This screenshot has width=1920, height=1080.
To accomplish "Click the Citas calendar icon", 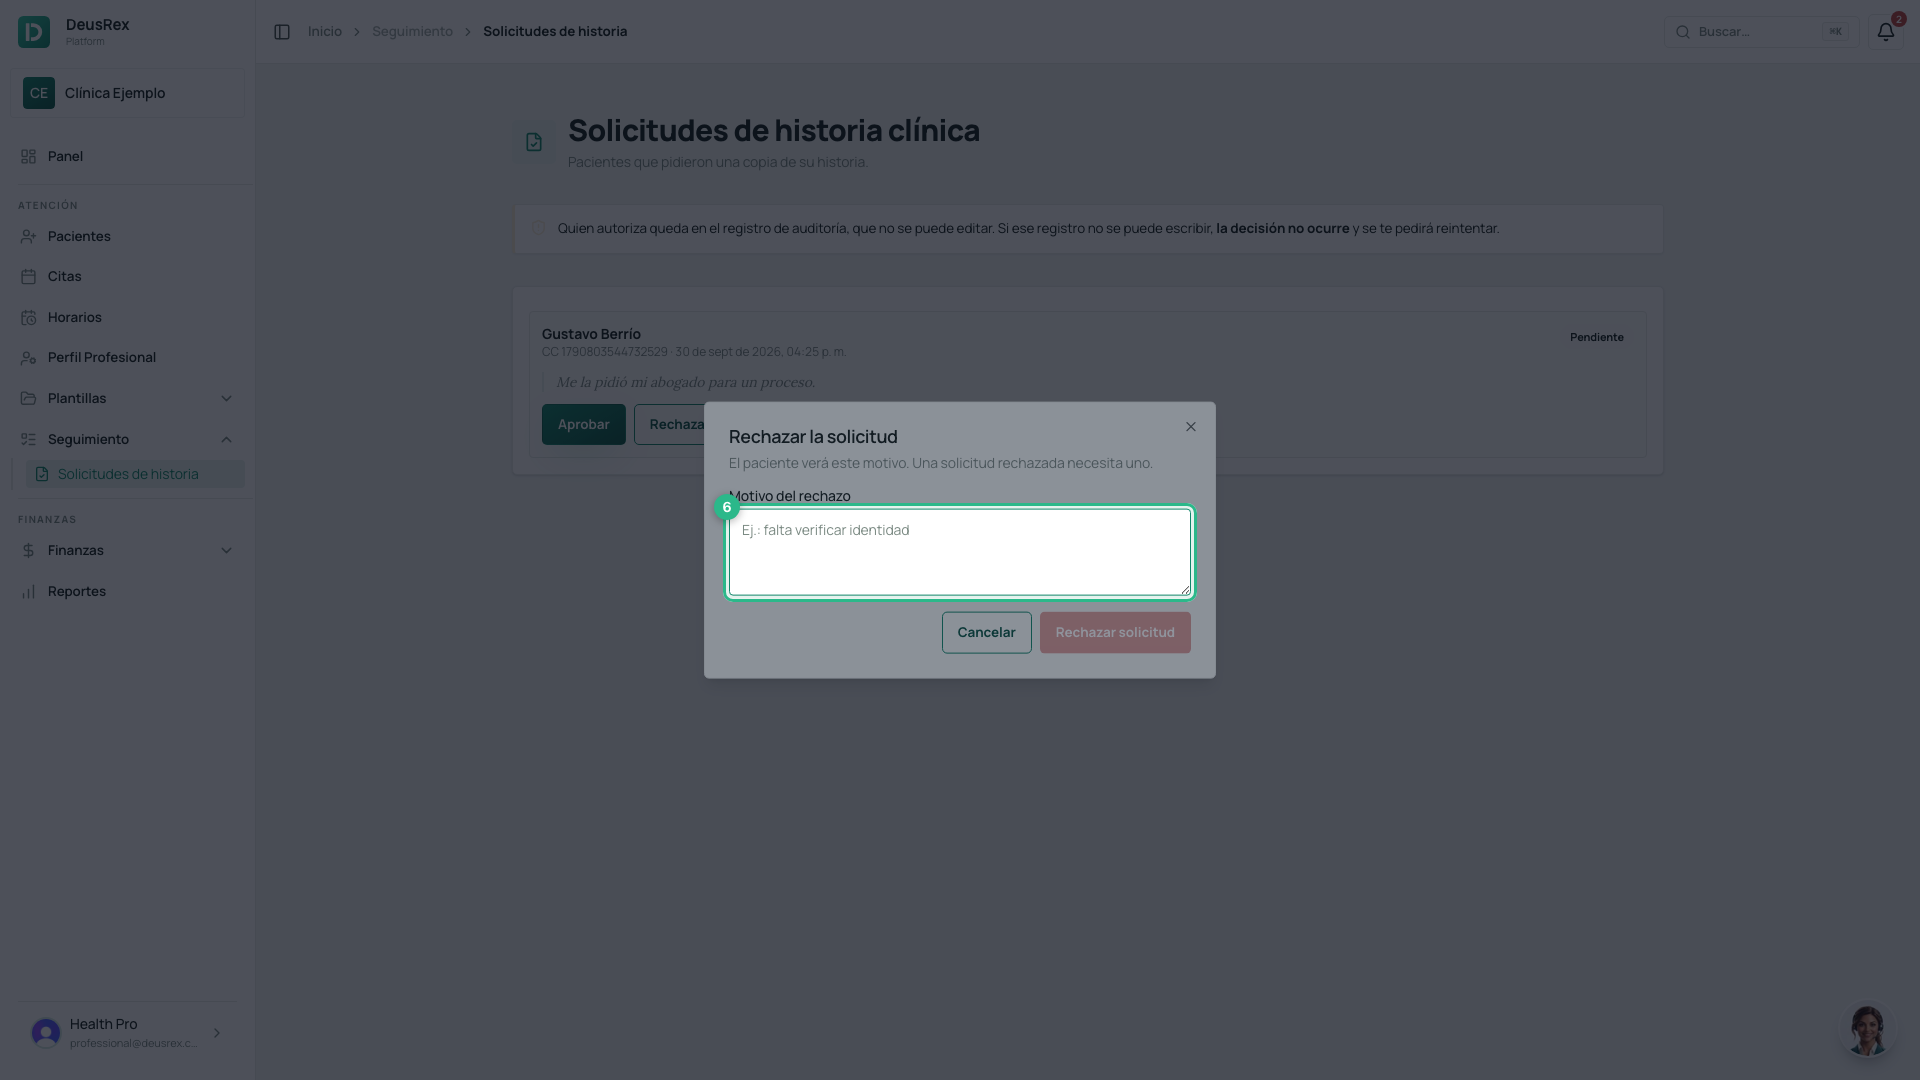I will (28, 277).
